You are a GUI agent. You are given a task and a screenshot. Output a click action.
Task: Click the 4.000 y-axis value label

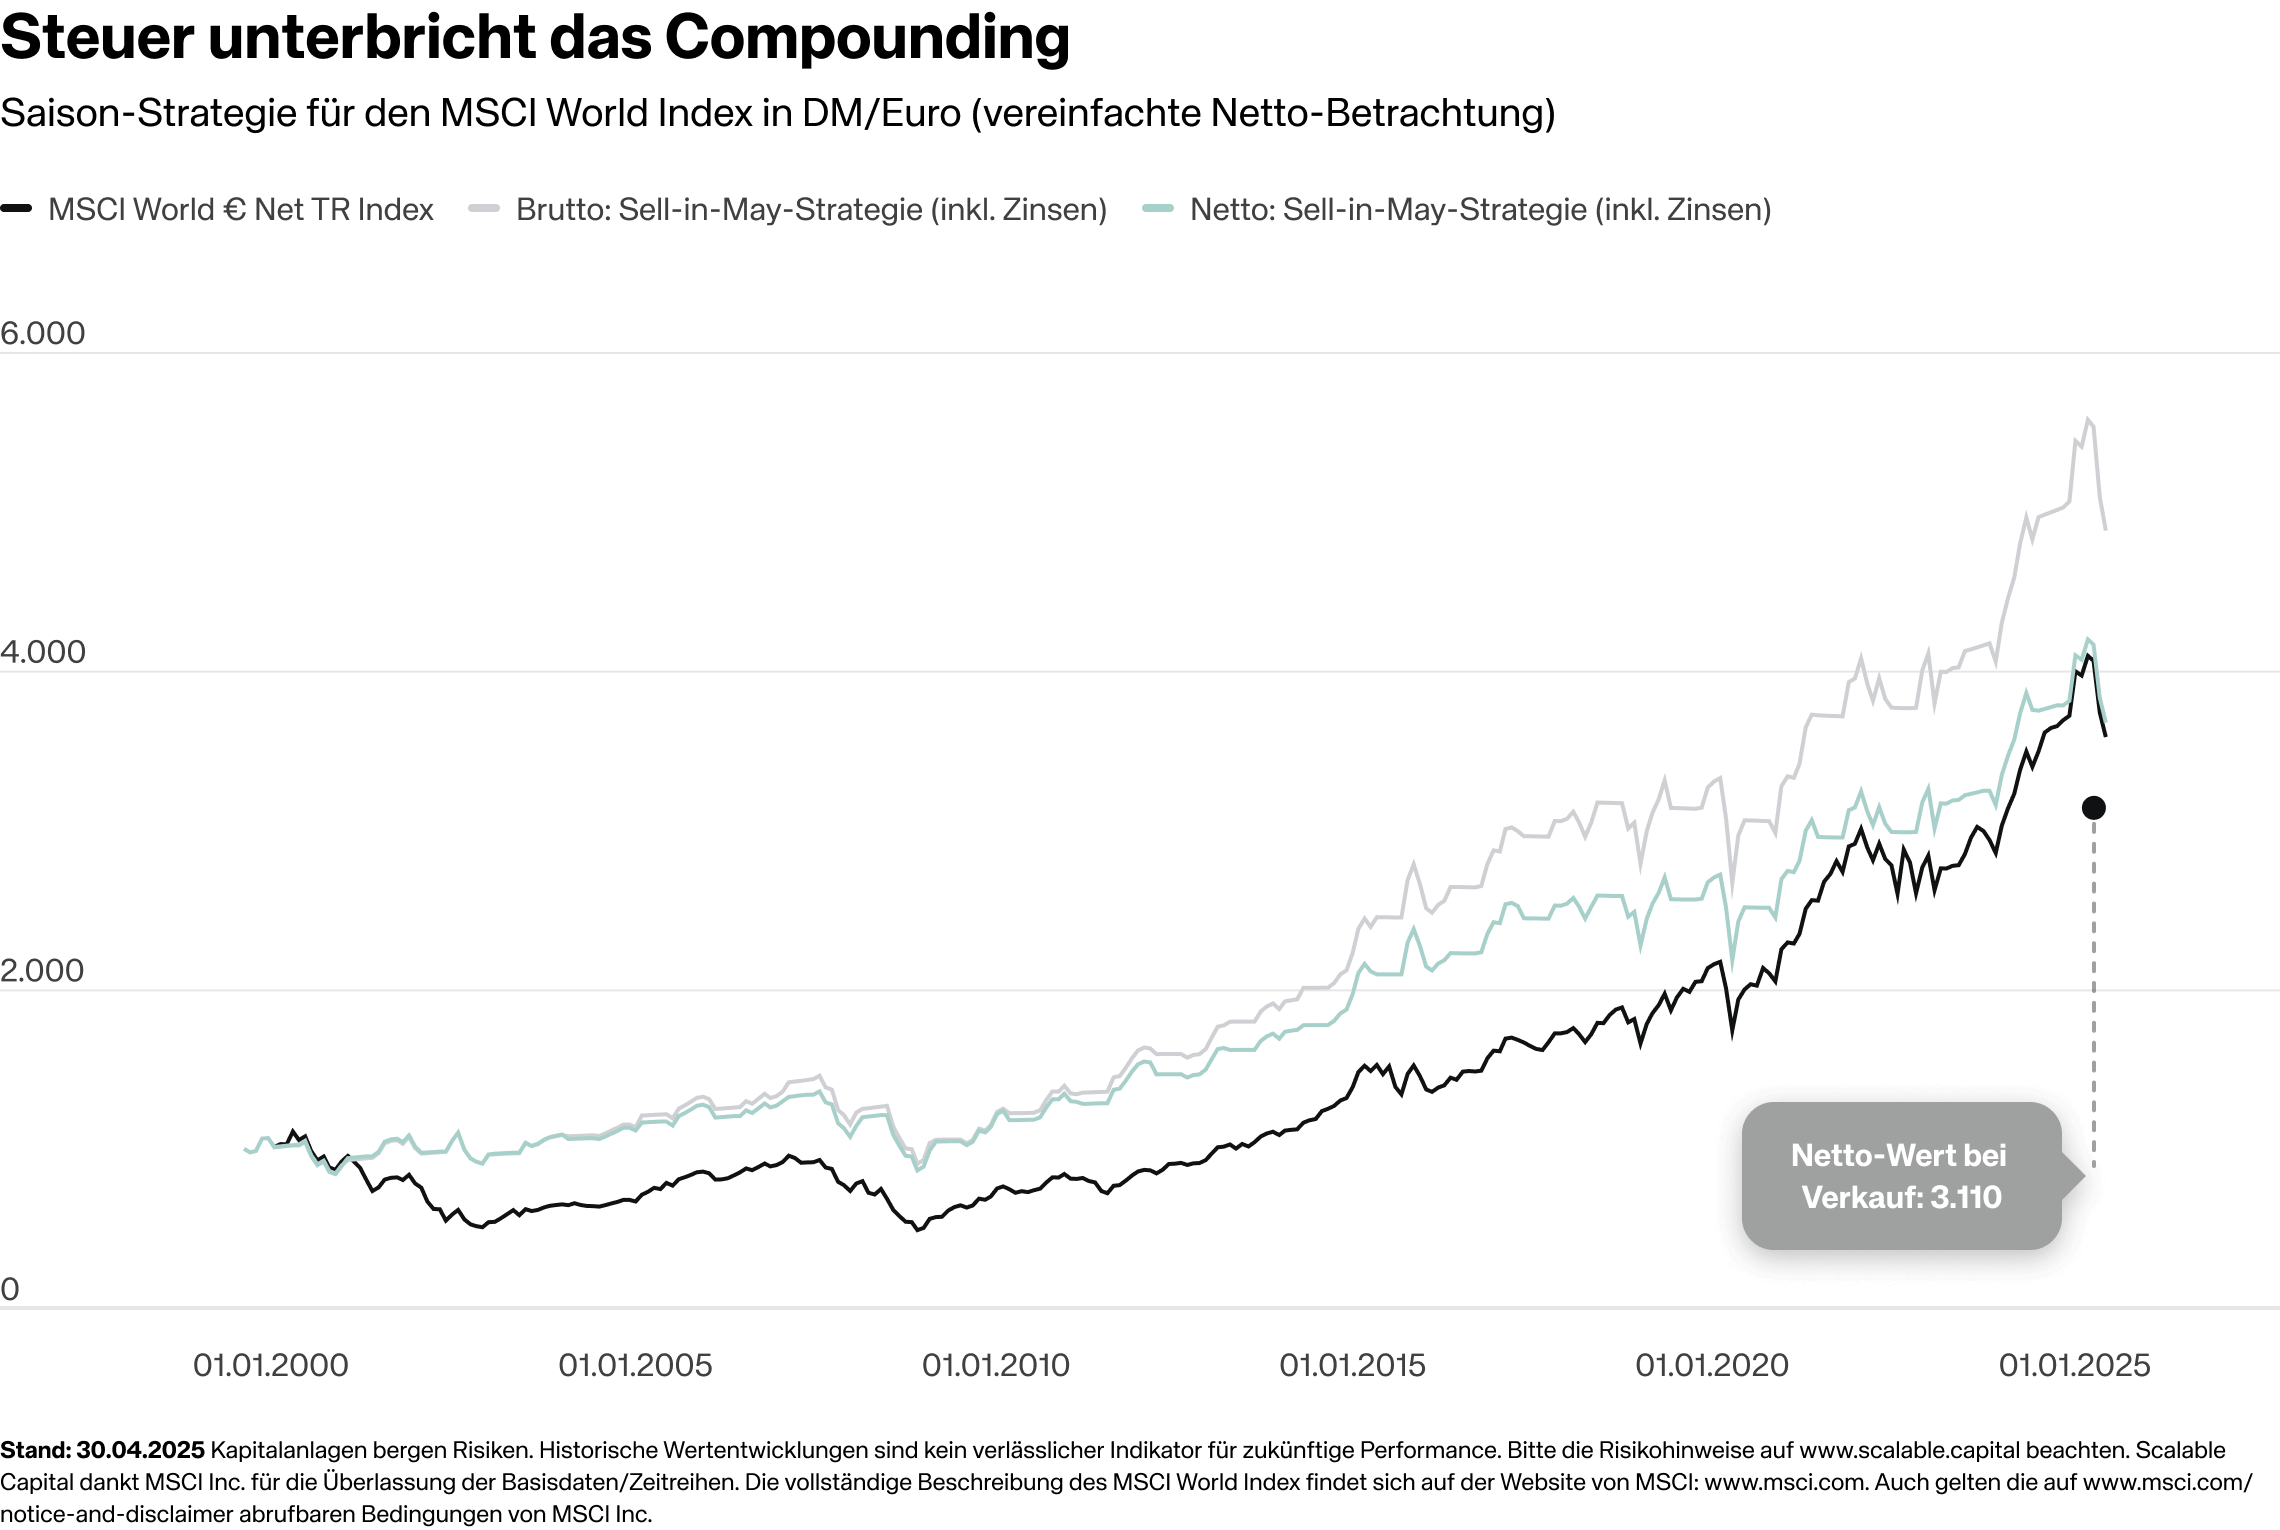[43, 653]
